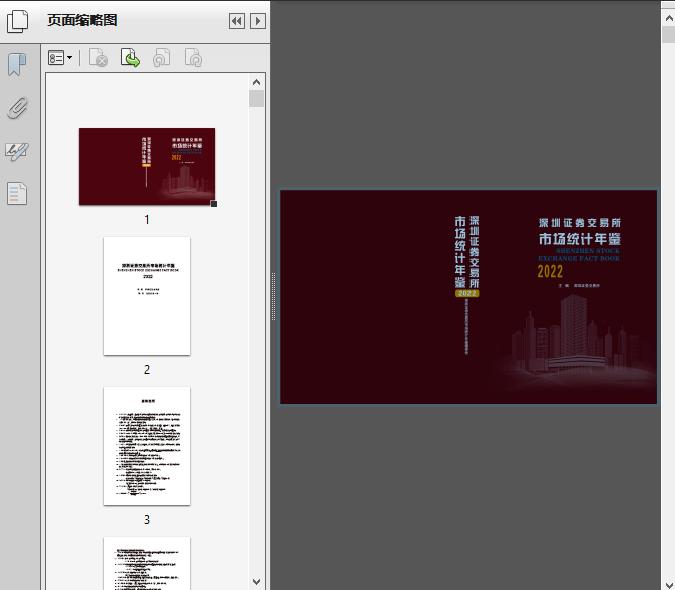The height and width of the screenshot is (590, 675).
Task: Click the expand panel right-arrow button
Action: [258, 21]
